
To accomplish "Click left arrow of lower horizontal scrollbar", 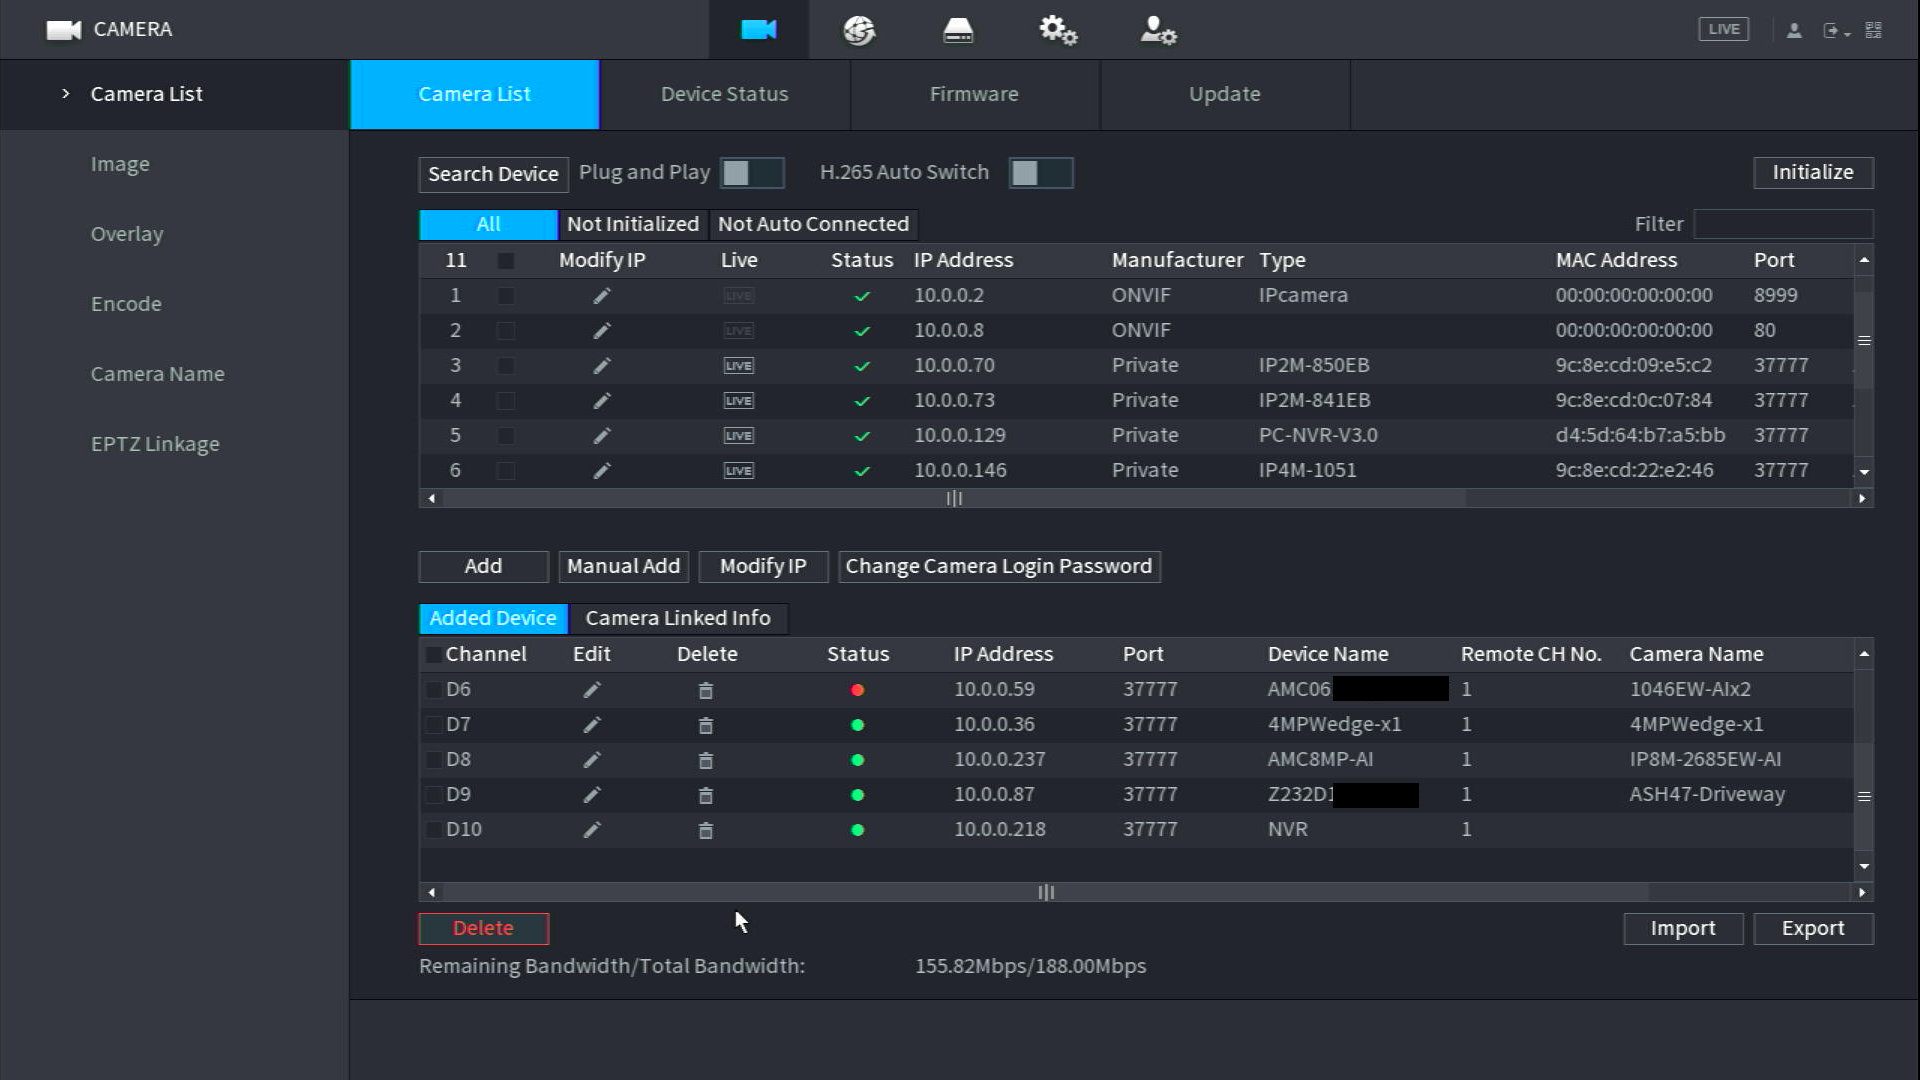I will point(431,892).
